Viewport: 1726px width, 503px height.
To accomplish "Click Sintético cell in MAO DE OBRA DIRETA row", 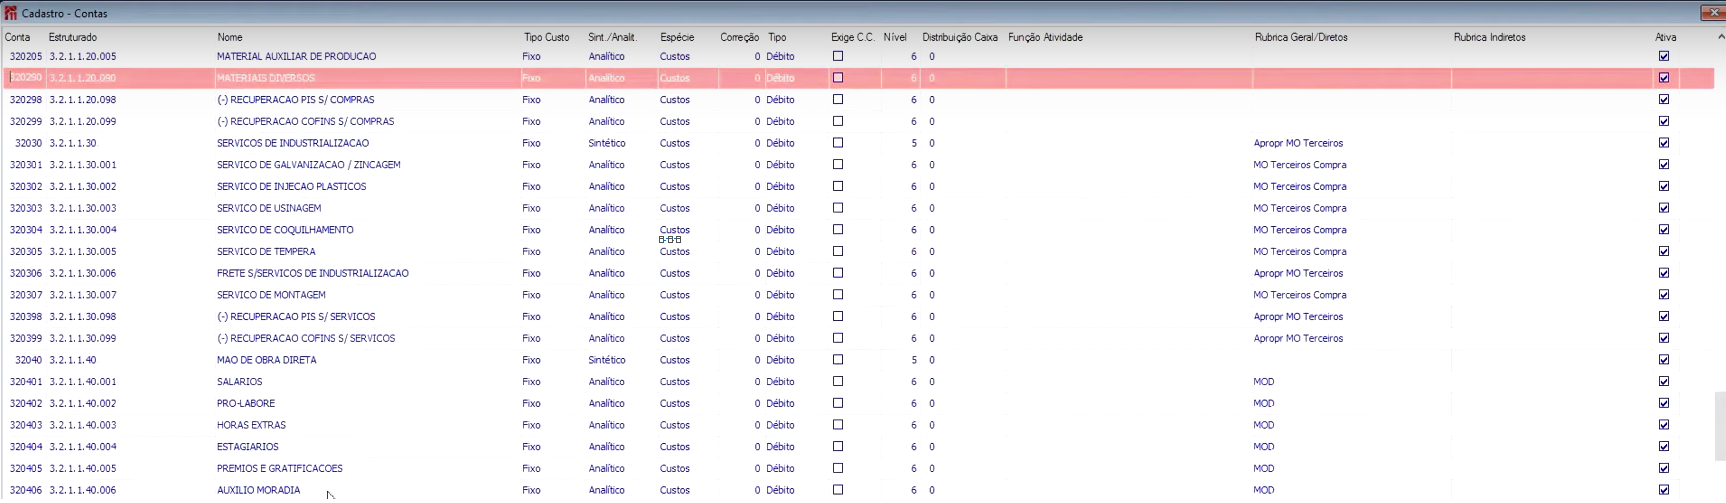I will [607, 360].
